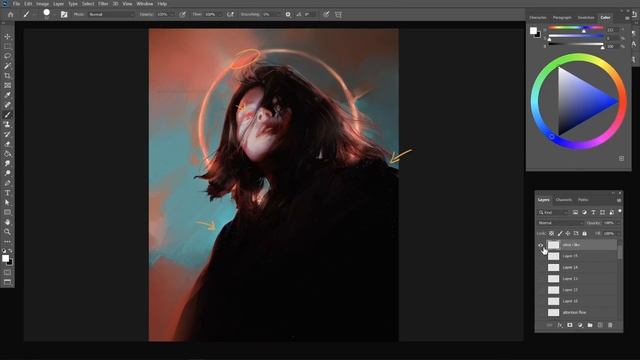Select the Smudge tool
The height and width of the screenshot is (360, 640).
click(x=7, y=164)
